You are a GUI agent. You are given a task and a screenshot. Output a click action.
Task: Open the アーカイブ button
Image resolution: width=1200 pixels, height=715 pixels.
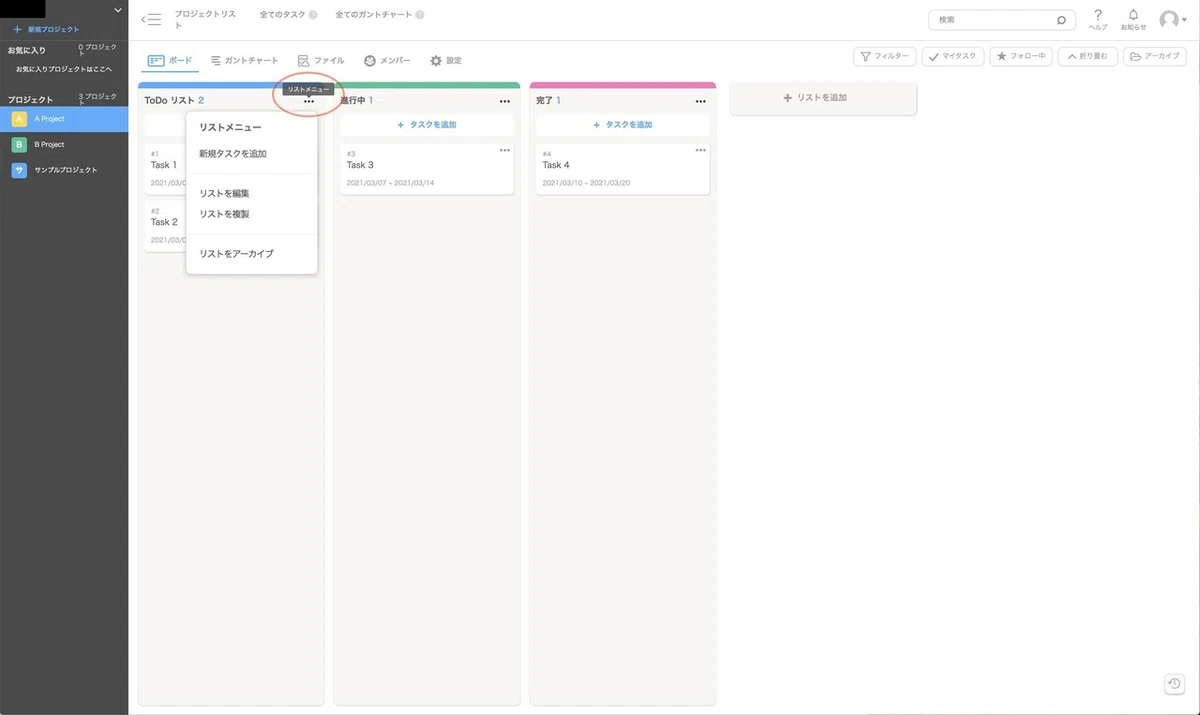pyautogui.click(x=1154, y=57)
